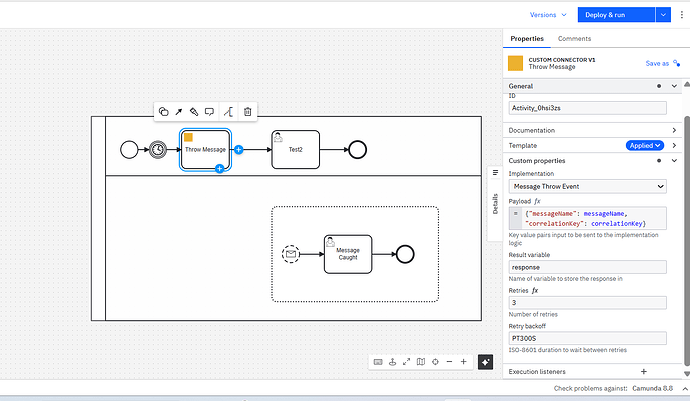690x401 pixels.
Task: Click the change element icon in context pad
Action: pyautogui.click(x=163, y=112)
